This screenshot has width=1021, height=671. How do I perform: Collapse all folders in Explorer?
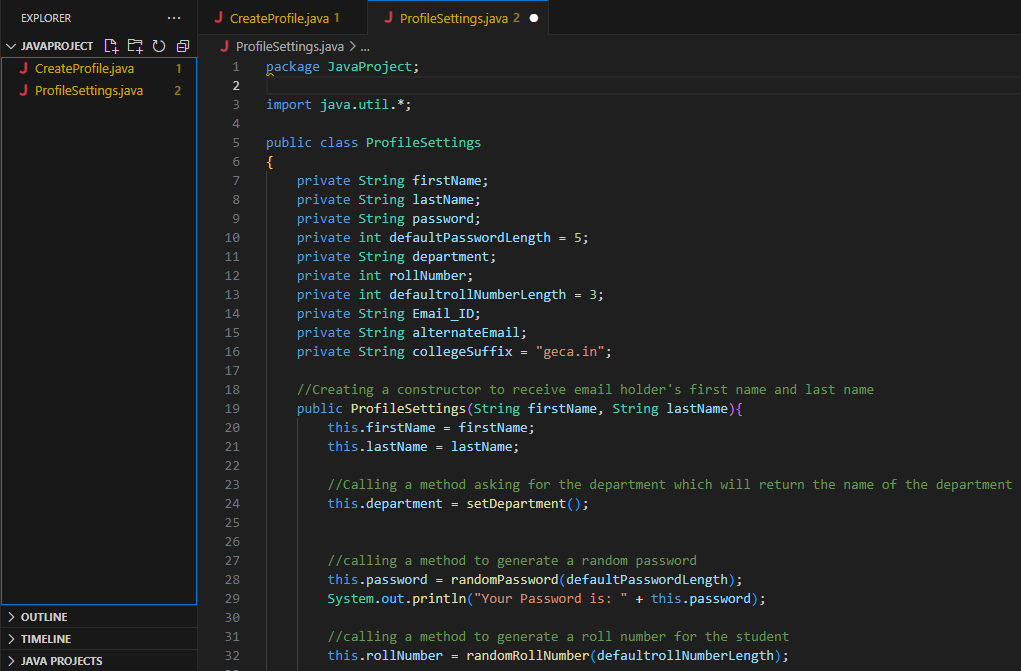[182, 46]
